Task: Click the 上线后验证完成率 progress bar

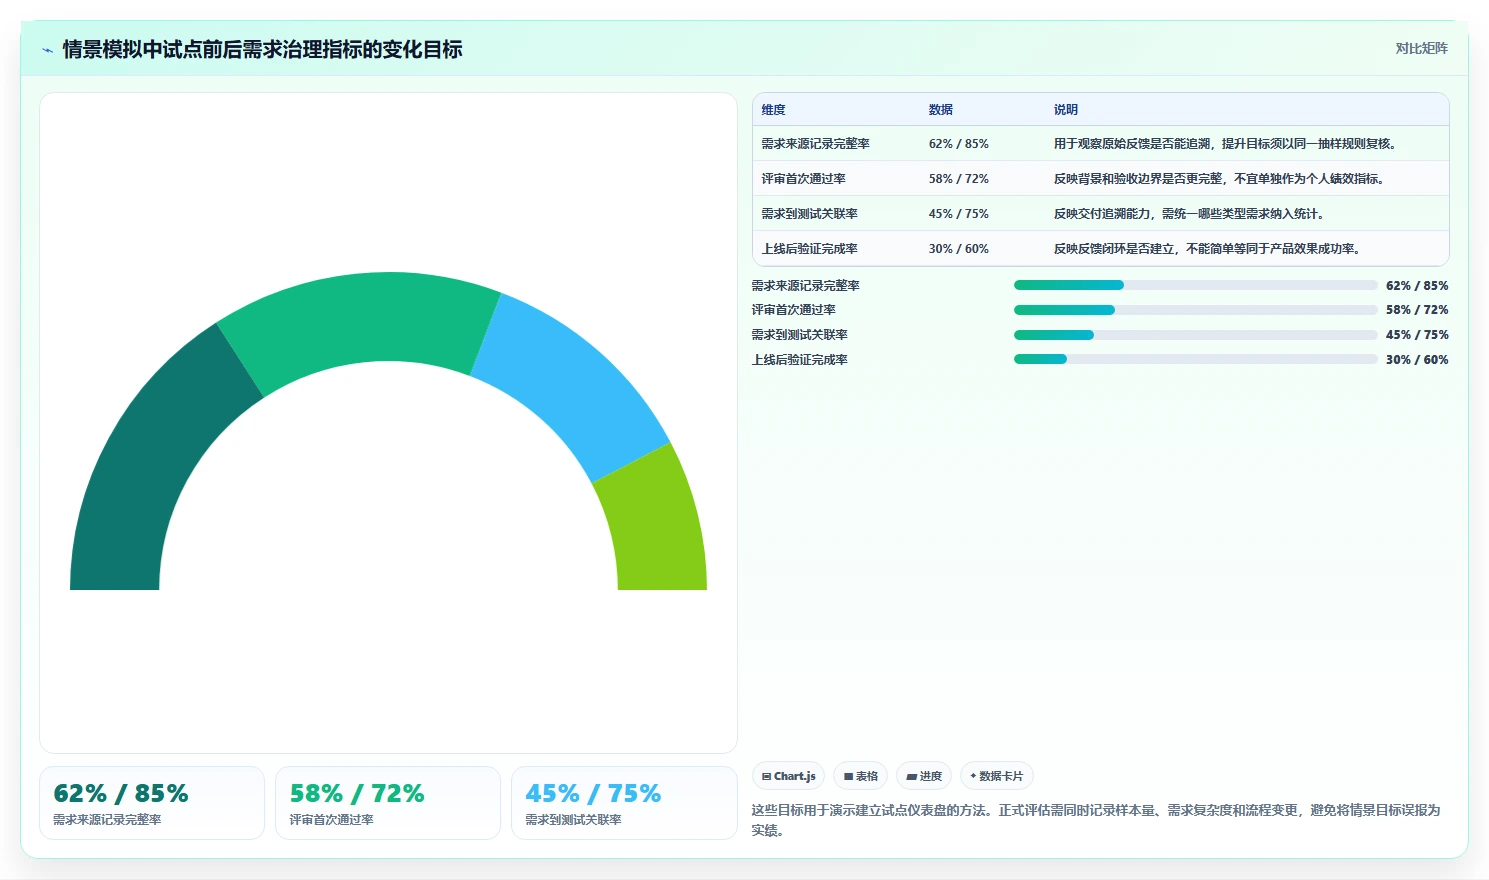Action: click(x=1196, y=359)
